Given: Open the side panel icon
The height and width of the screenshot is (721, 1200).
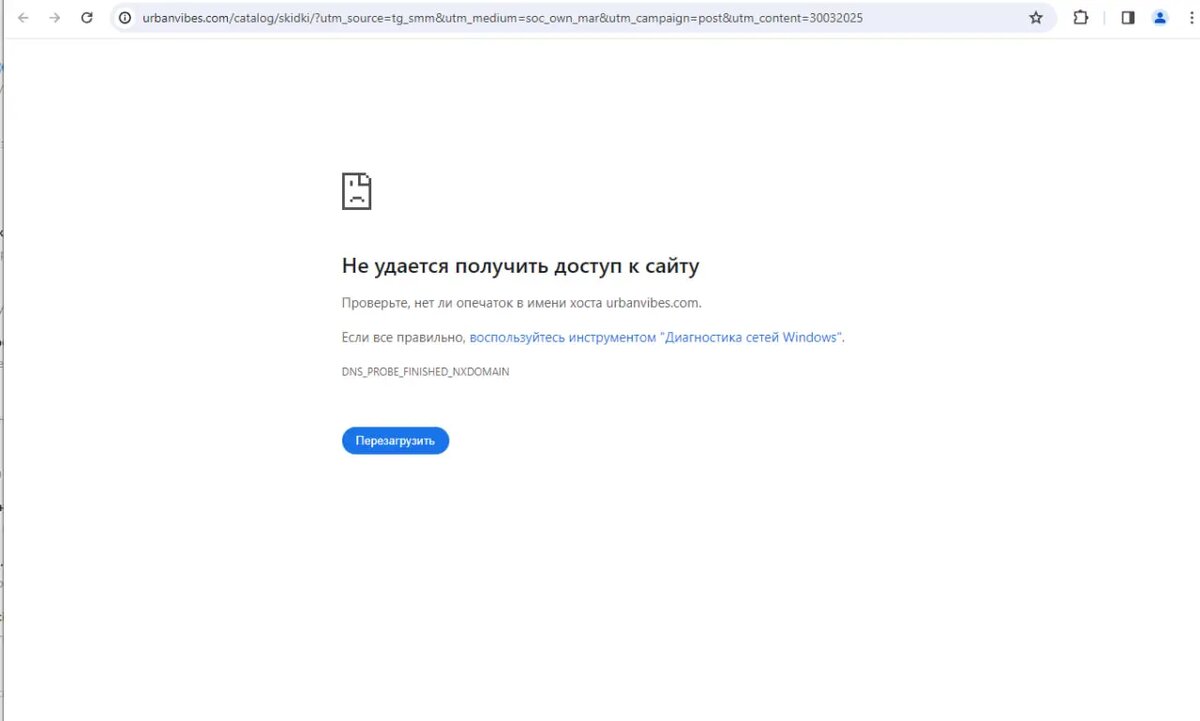Looking at the screenshot, I should (1128, 18).
